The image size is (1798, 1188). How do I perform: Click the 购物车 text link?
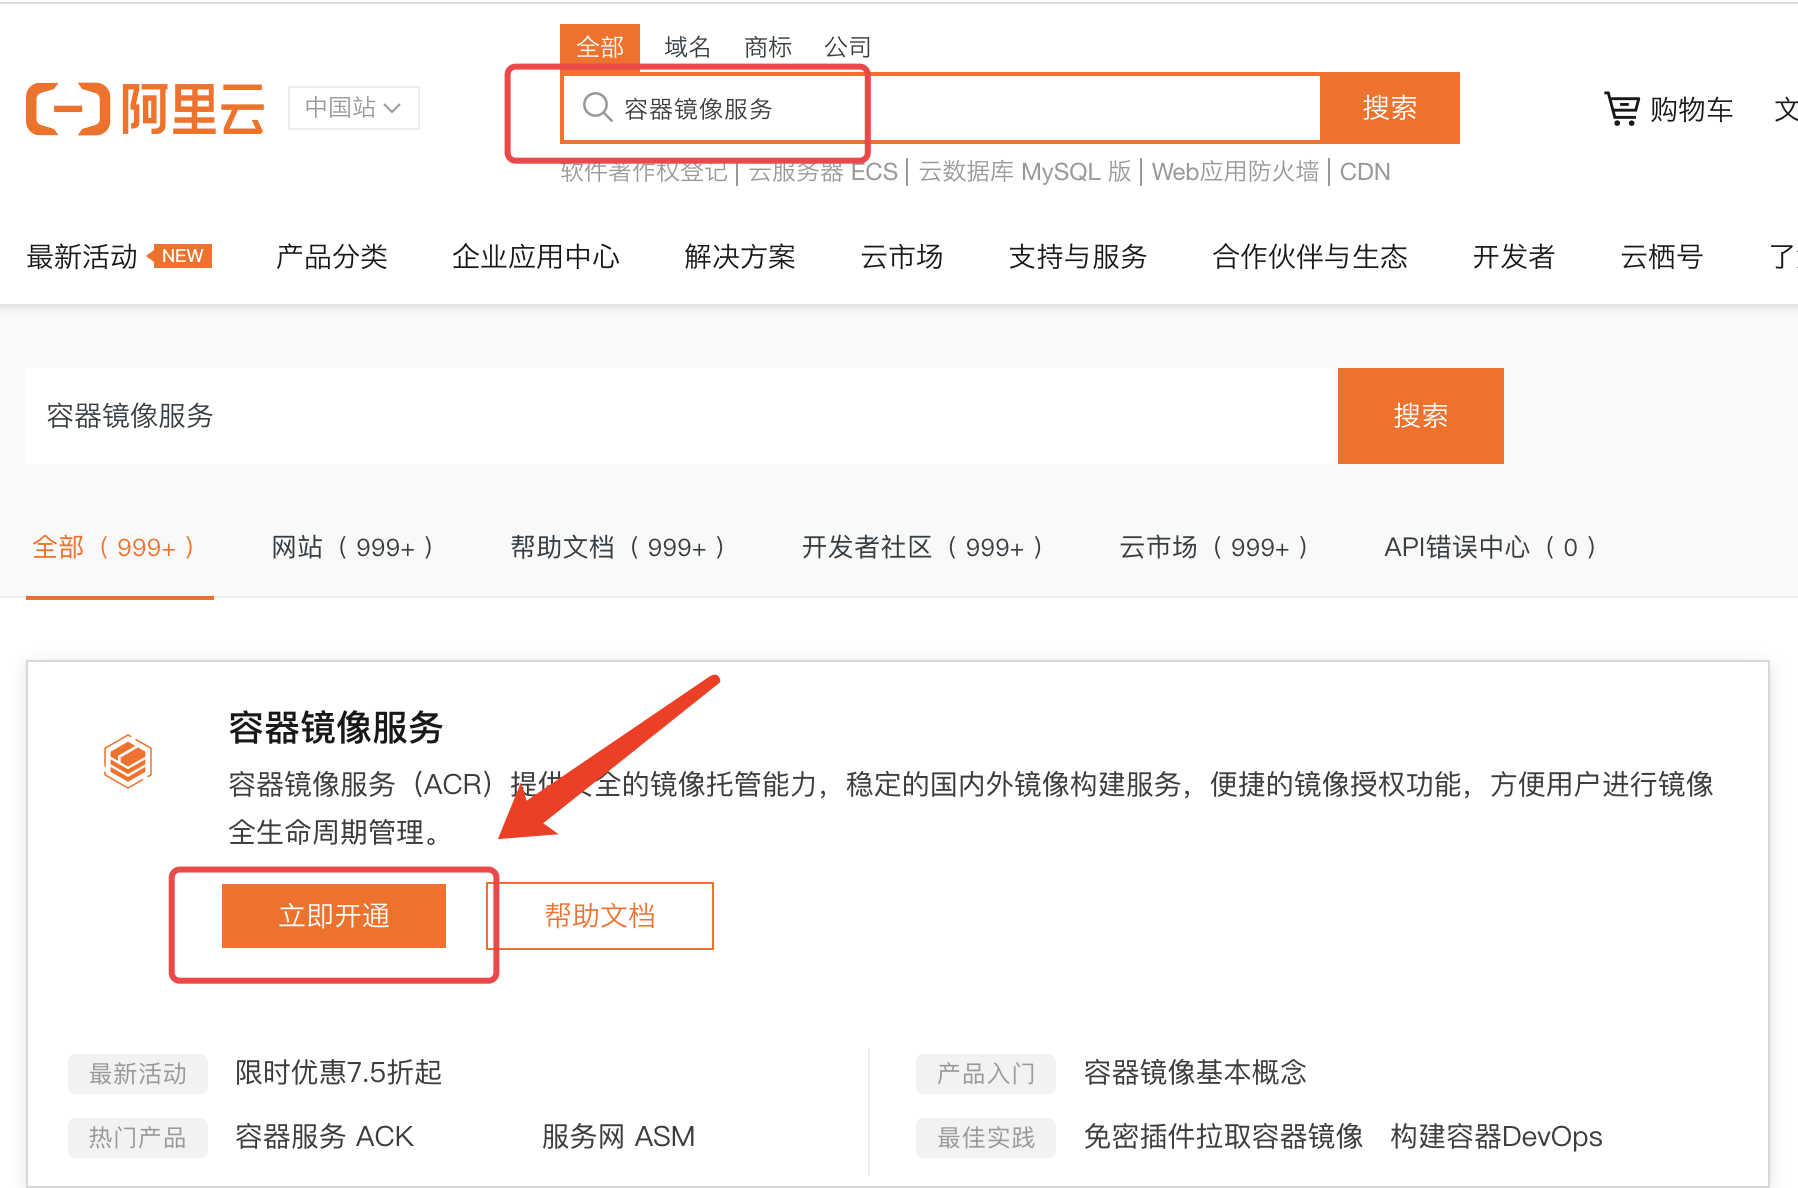[1691, 109]
